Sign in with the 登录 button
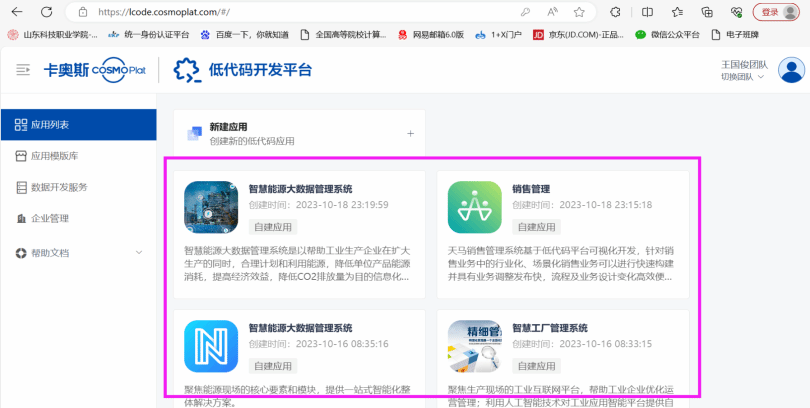 tap(776, 12)
